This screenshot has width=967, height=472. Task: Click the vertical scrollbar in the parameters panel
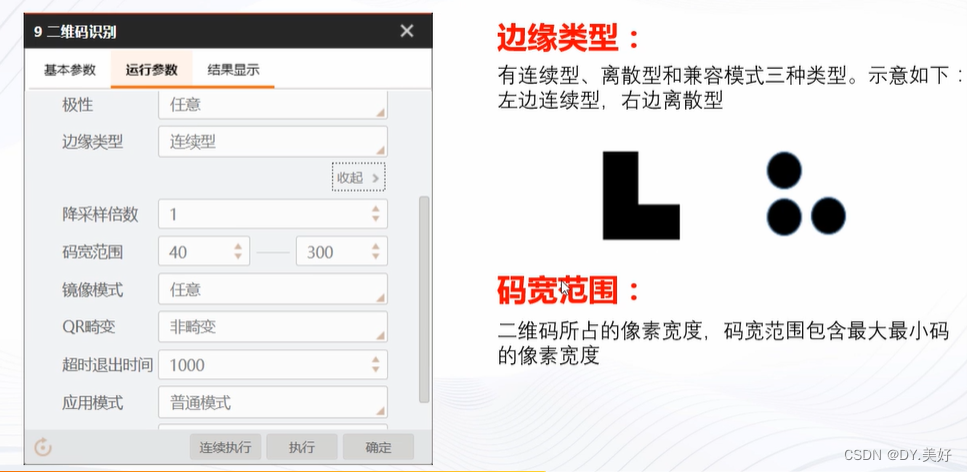point(424,299)
